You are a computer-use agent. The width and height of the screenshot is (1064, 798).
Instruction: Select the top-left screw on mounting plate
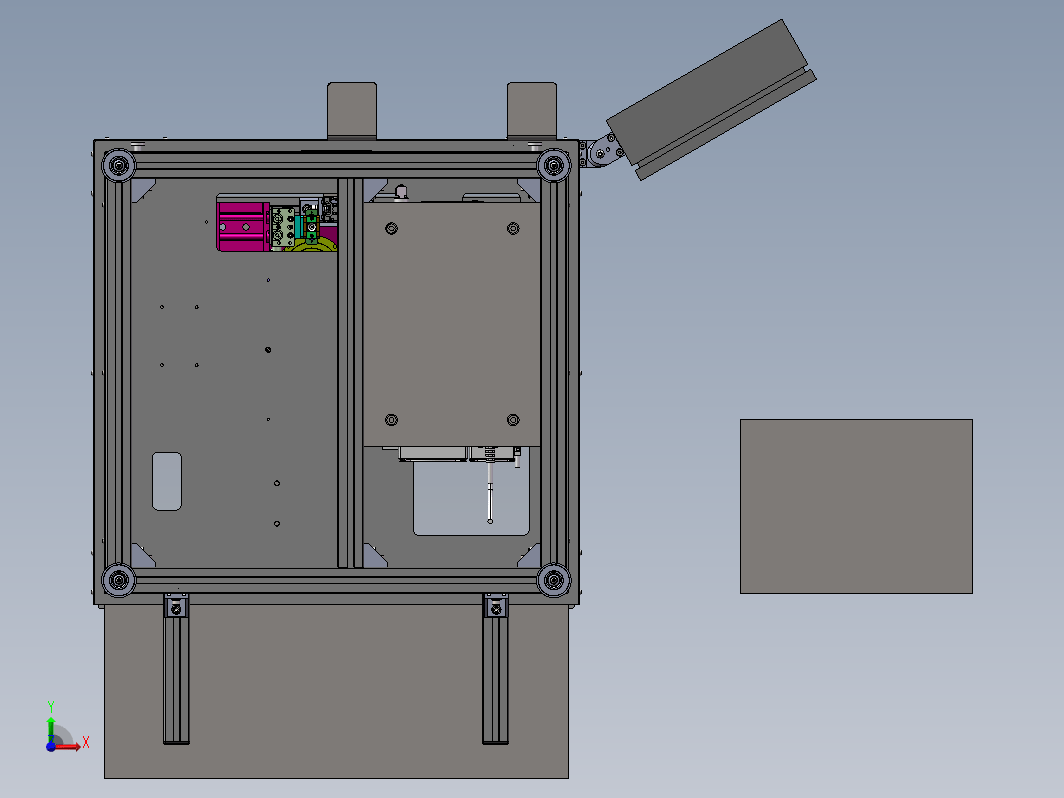point(392,229)
